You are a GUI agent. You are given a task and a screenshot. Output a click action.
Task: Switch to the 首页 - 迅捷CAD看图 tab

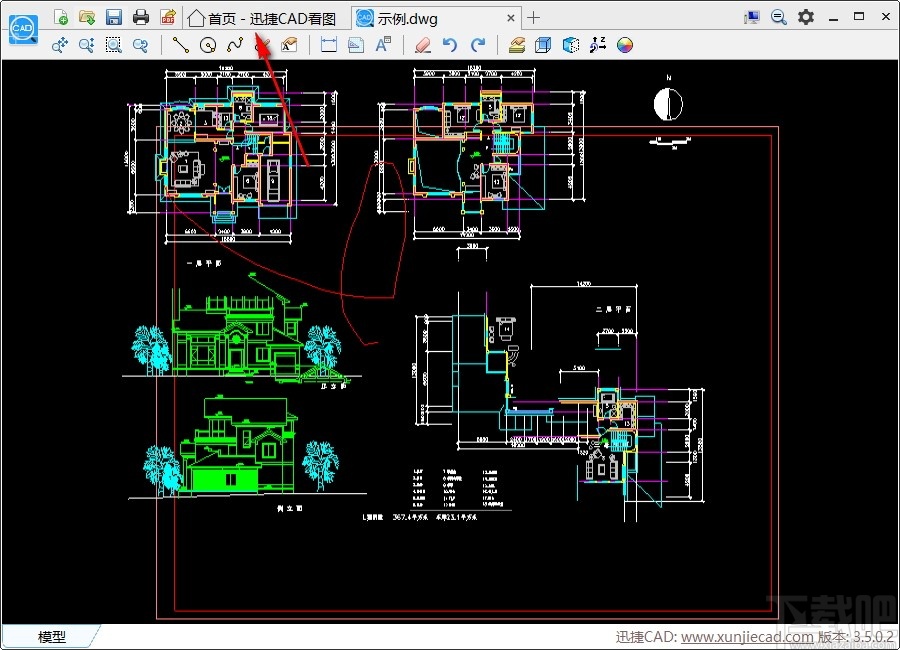[x=262, y=18]
